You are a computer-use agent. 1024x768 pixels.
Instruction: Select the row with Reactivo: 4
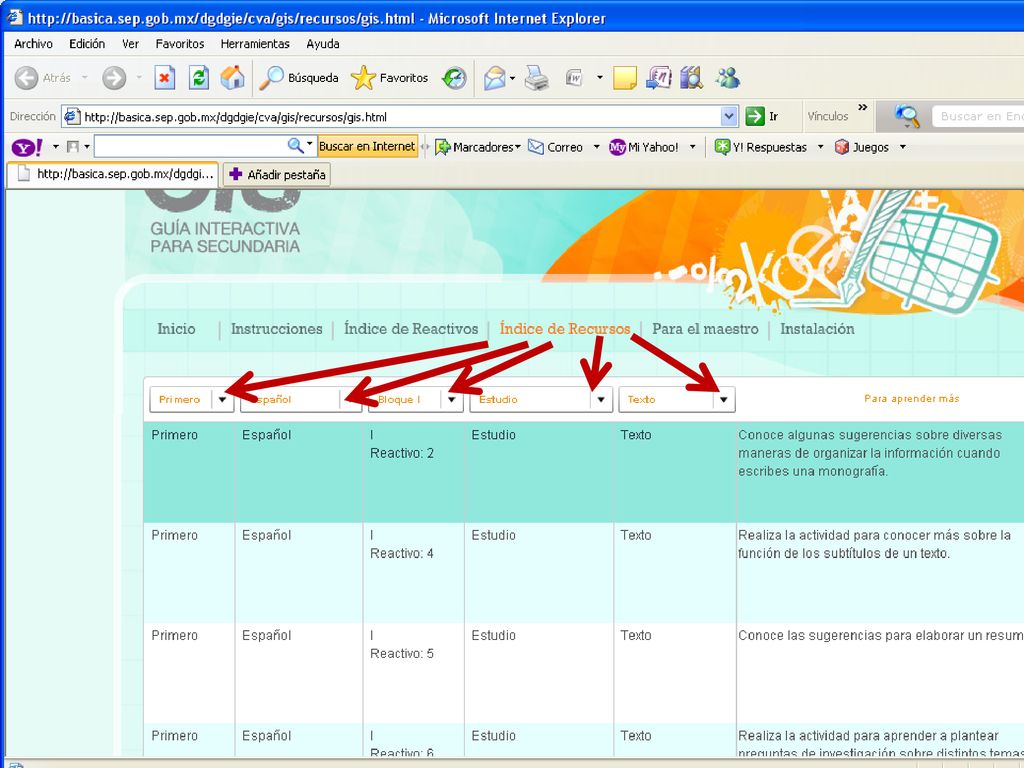click(x=583, y=572)
